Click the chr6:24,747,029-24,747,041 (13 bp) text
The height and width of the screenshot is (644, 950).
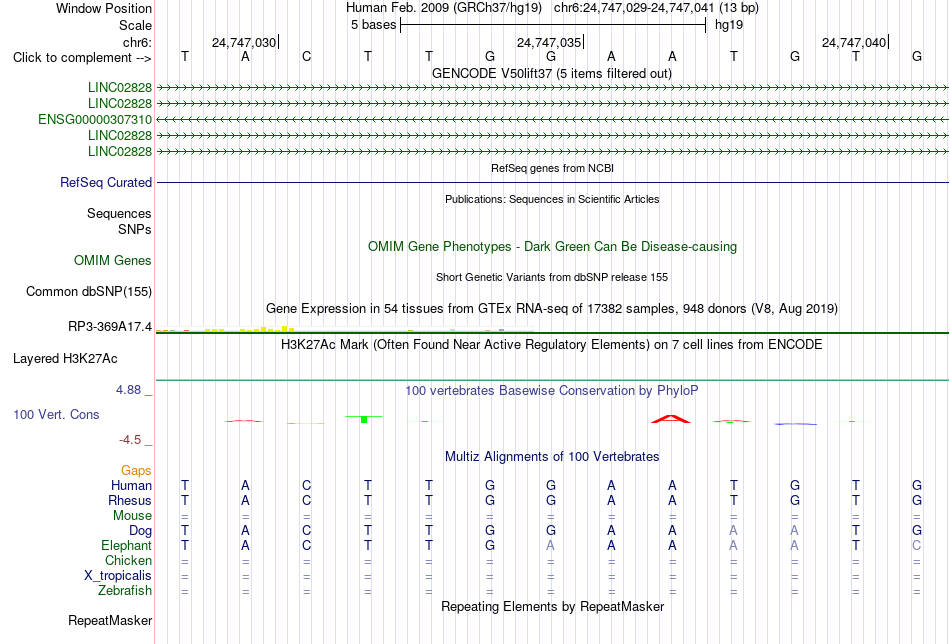[x=656, y=8]
